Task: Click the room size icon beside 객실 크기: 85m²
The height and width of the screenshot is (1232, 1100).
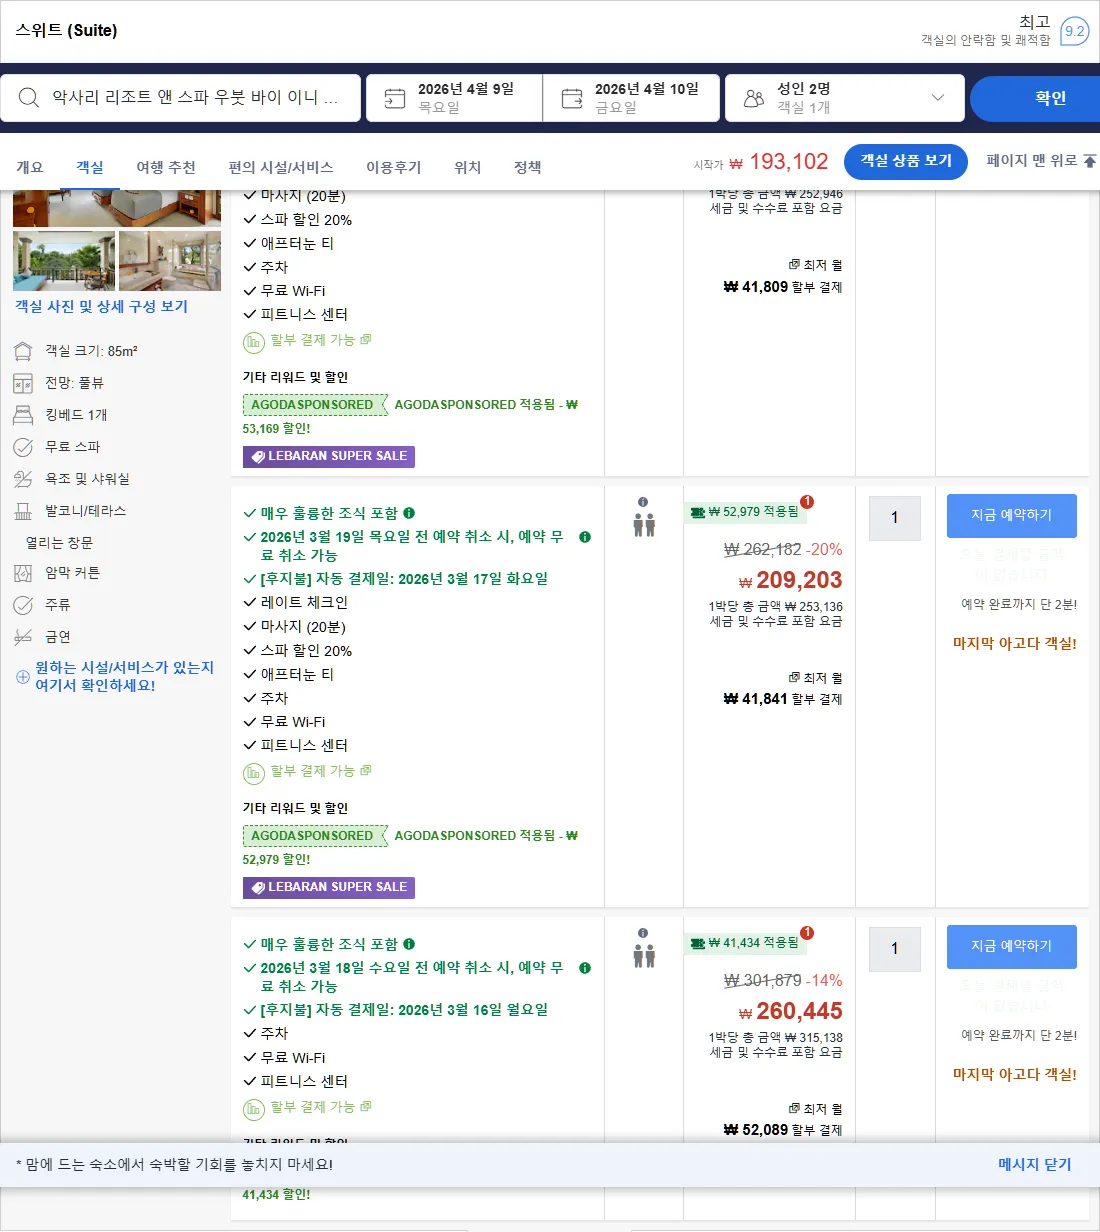Action: 23,351
